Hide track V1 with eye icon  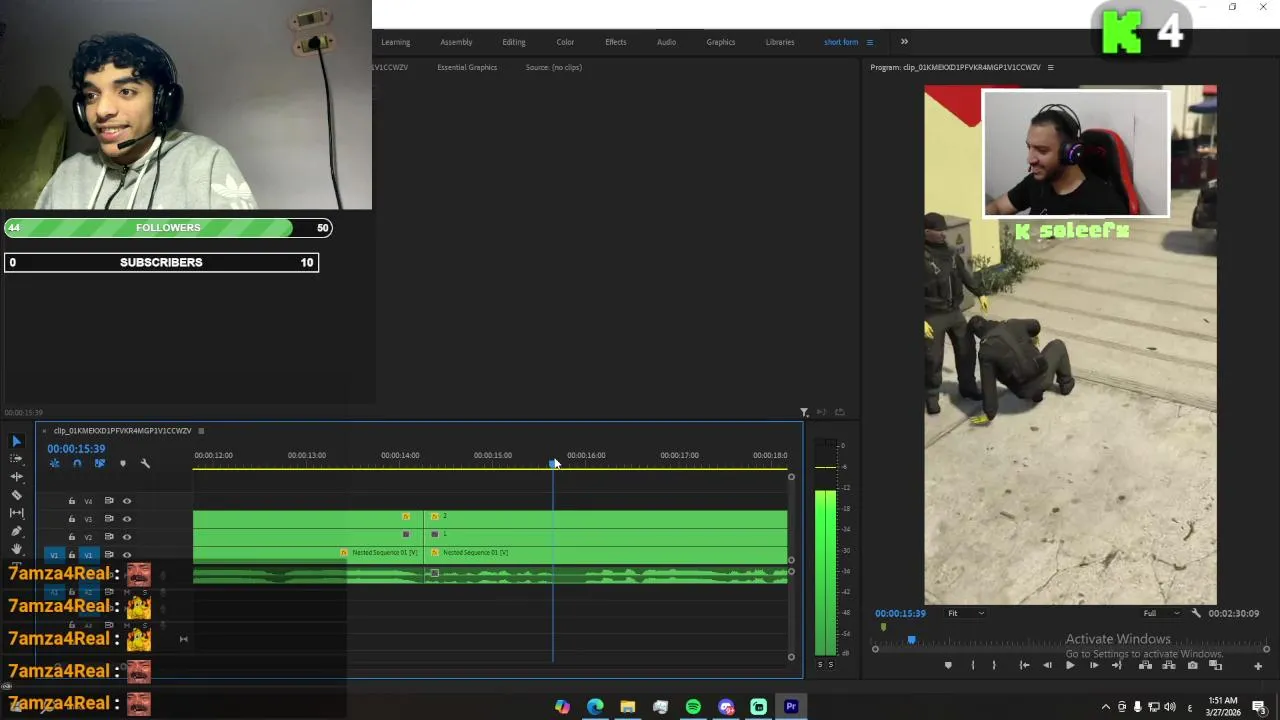[127, 555]
